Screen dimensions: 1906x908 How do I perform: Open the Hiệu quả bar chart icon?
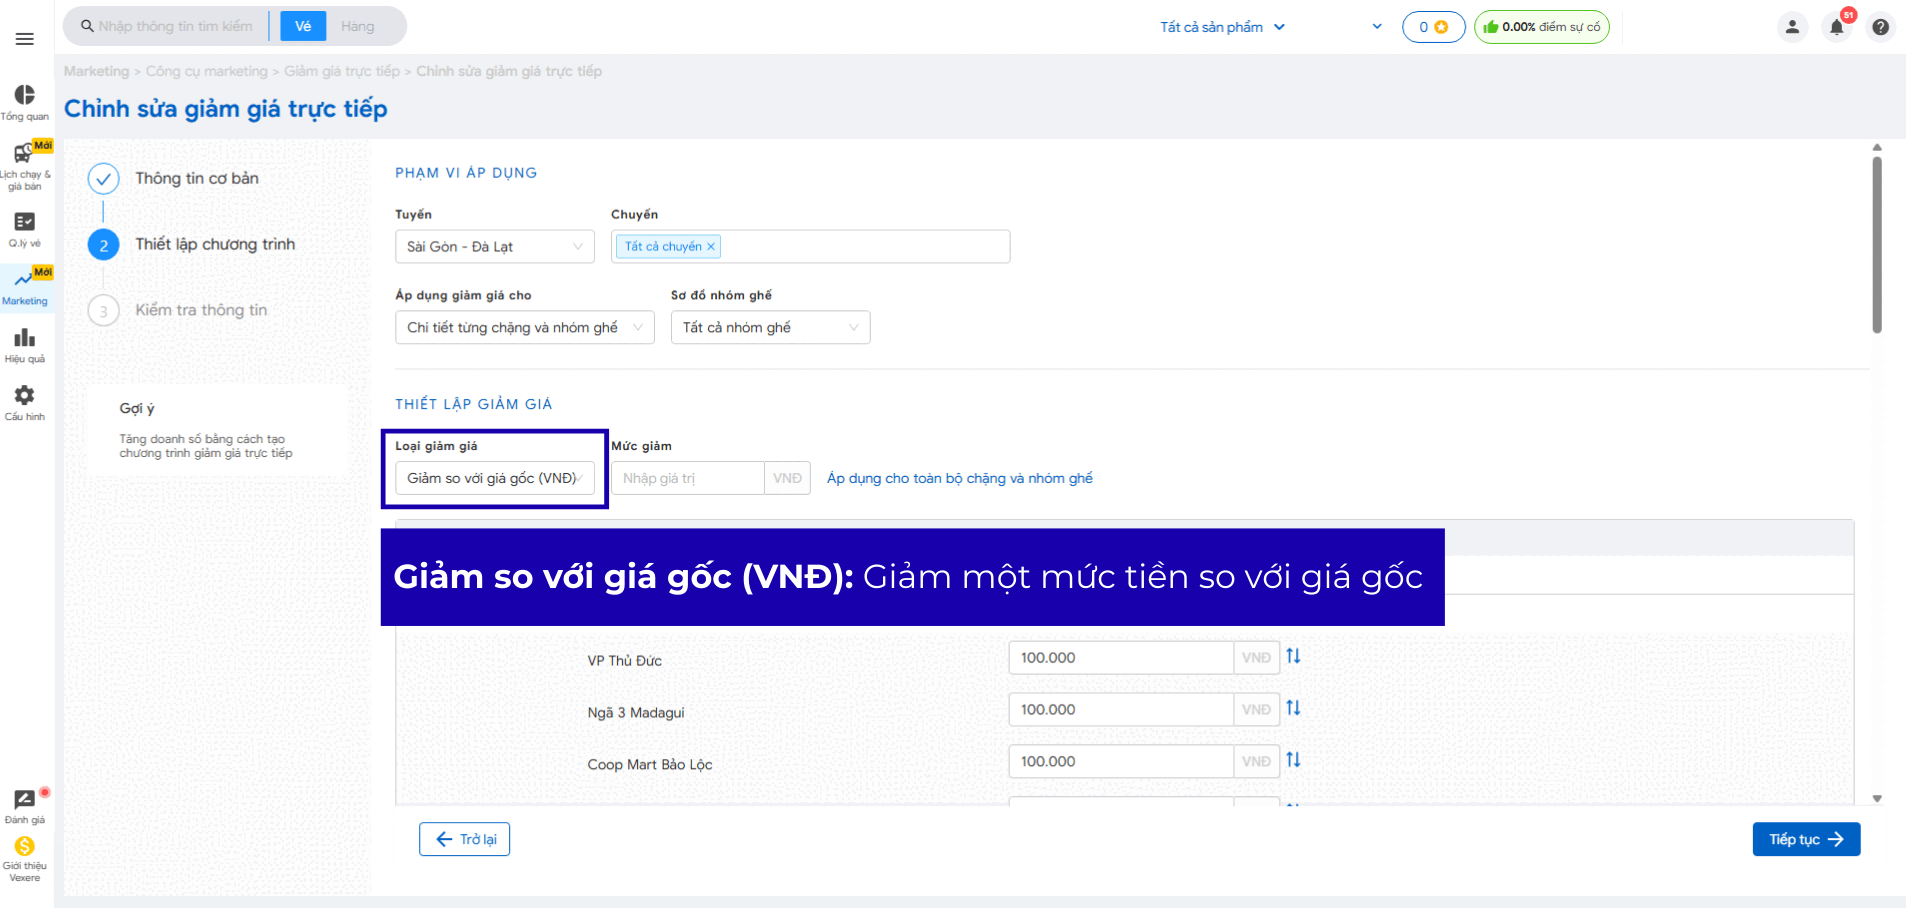(25, 339)
